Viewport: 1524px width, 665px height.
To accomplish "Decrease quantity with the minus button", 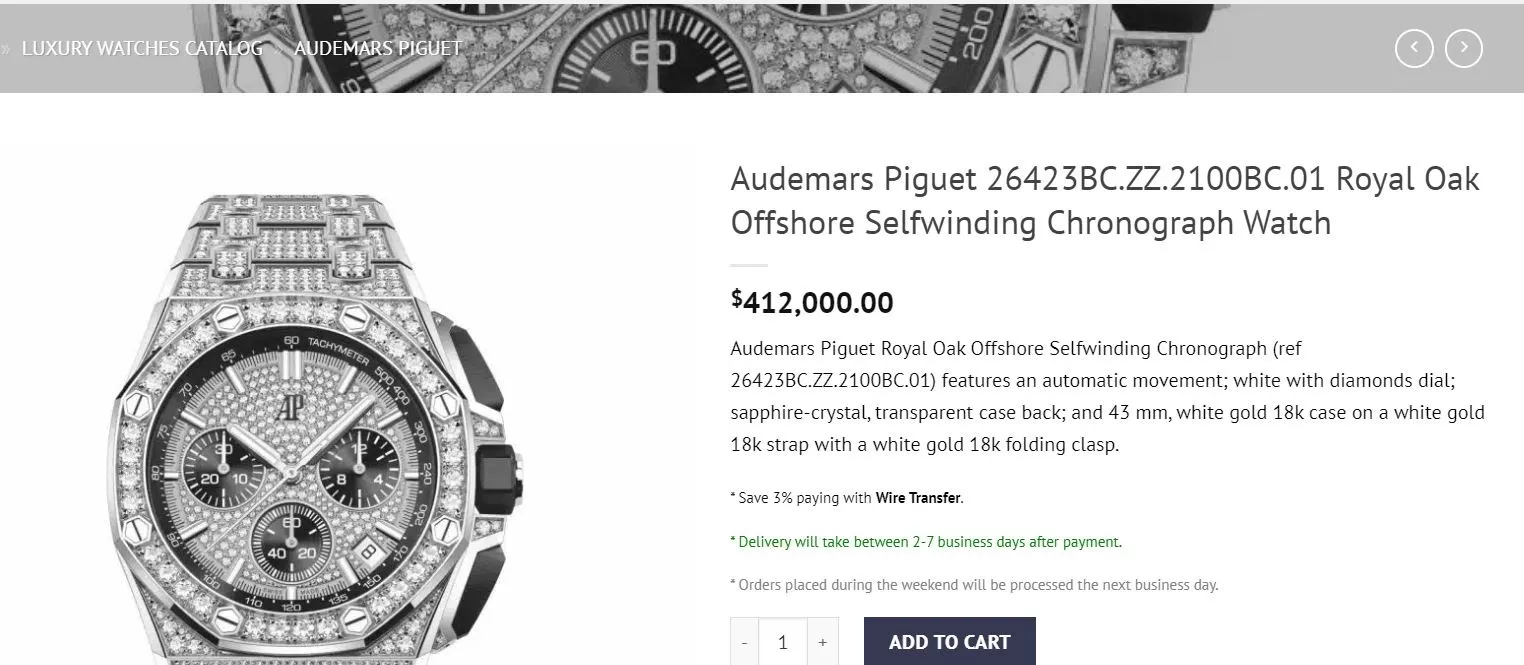I will click(x=745, y=642).
